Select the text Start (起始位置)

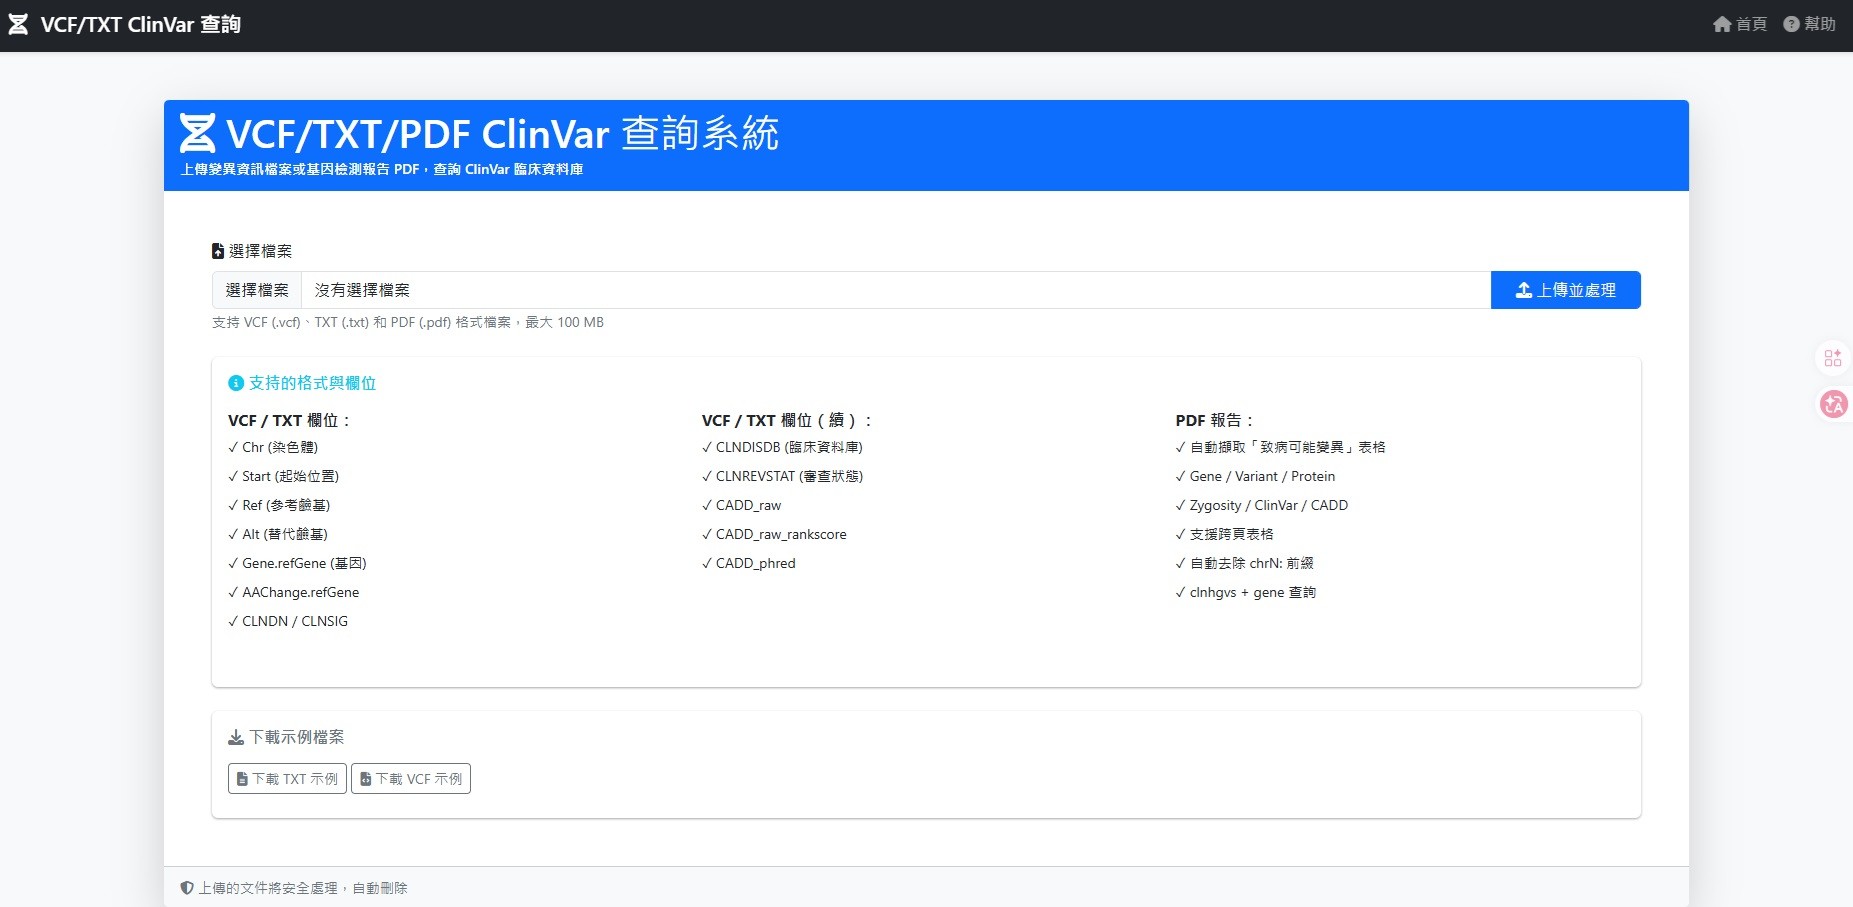click(x=291, y=476)
